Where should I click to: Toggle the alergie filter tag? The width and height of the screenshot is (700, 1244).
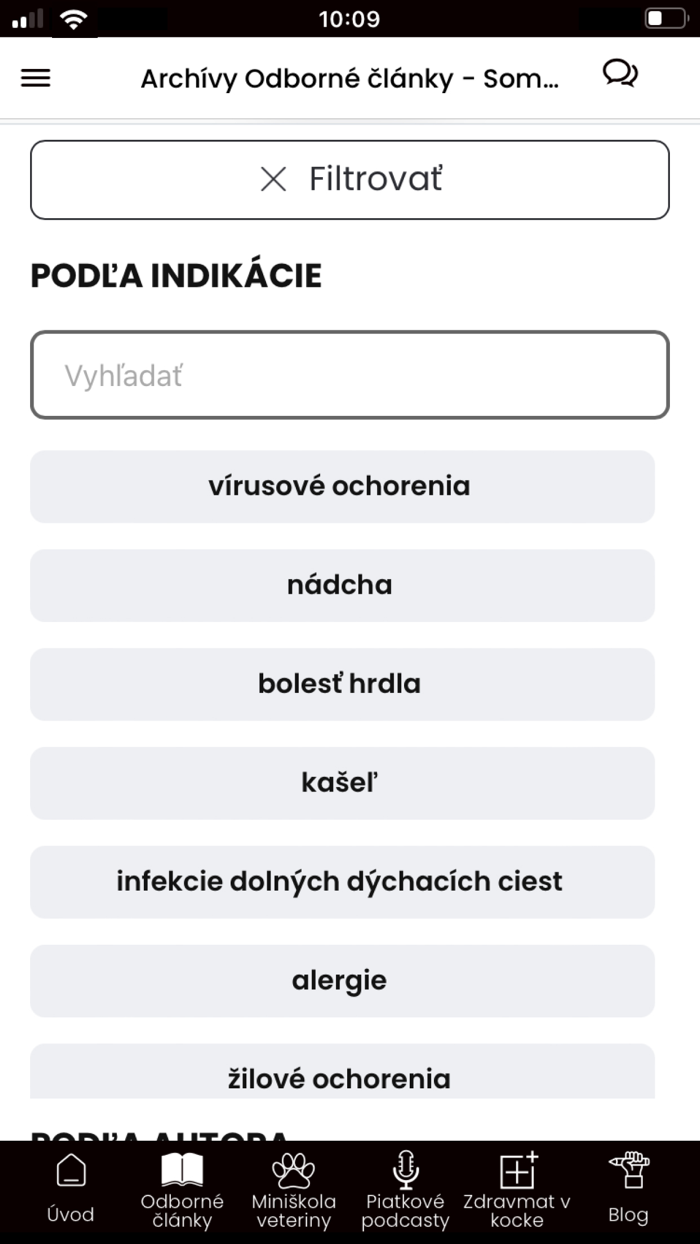[x=342, y=981]
